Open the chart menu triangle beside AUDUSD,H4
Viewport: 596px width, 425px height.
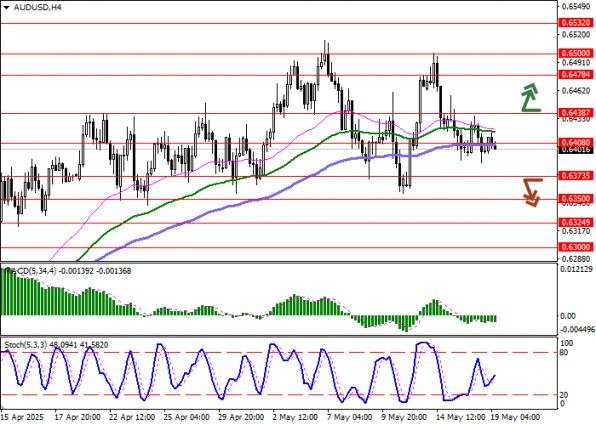[6, 7]
